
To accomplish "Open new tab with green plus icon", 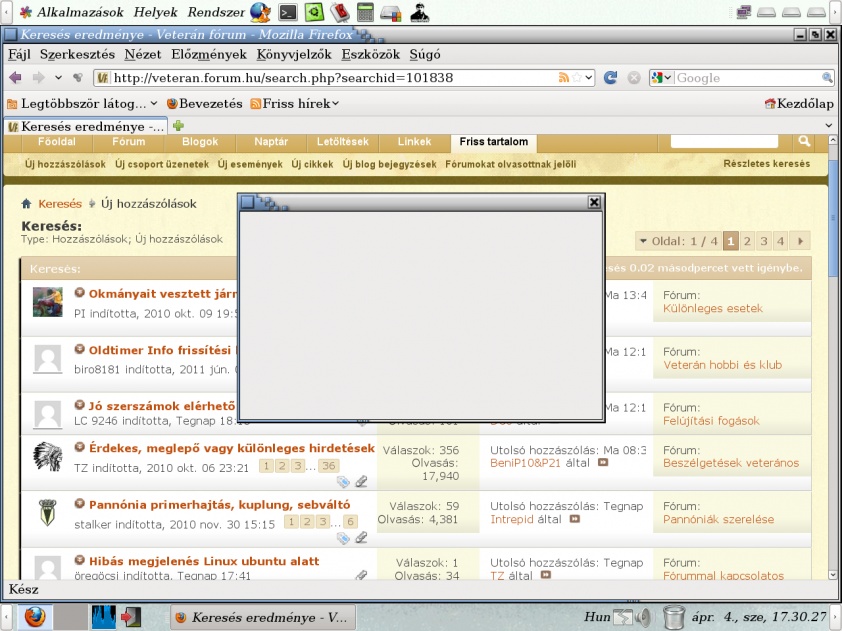I will pyautogui.click(x=179, y=126).
